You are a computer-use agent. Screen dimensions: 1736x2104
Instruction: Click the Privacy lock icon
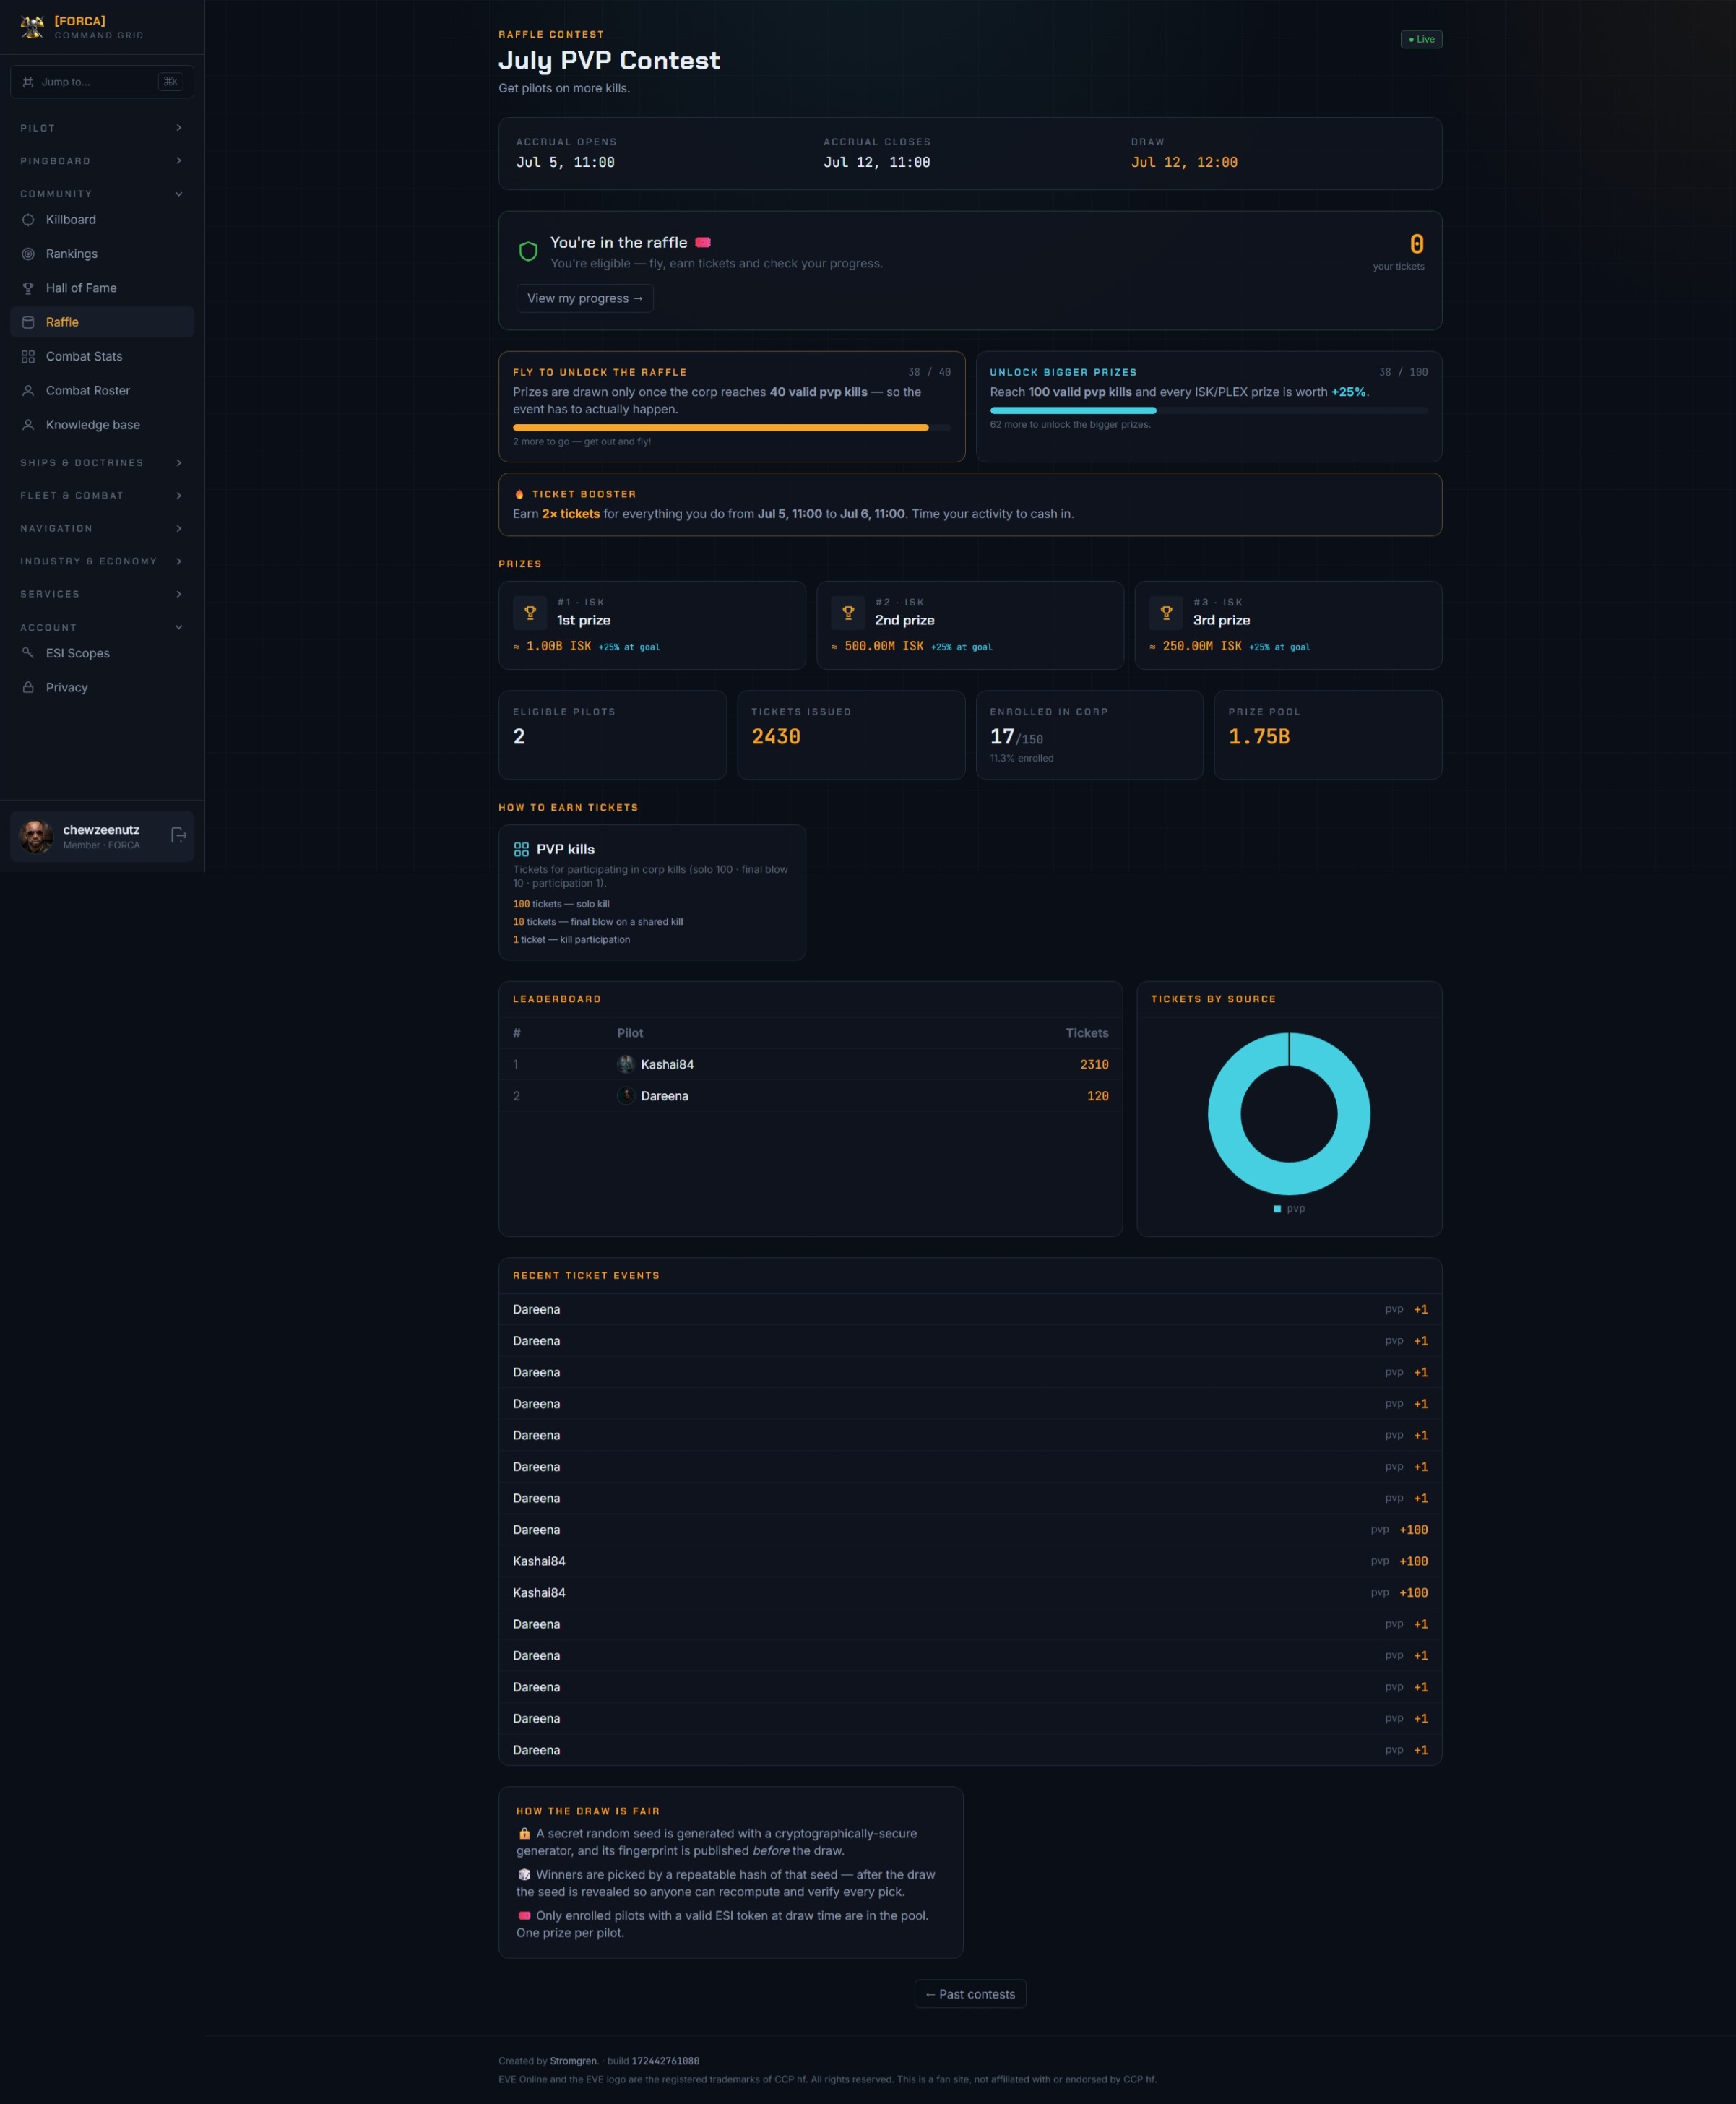(x=28, y=687)
